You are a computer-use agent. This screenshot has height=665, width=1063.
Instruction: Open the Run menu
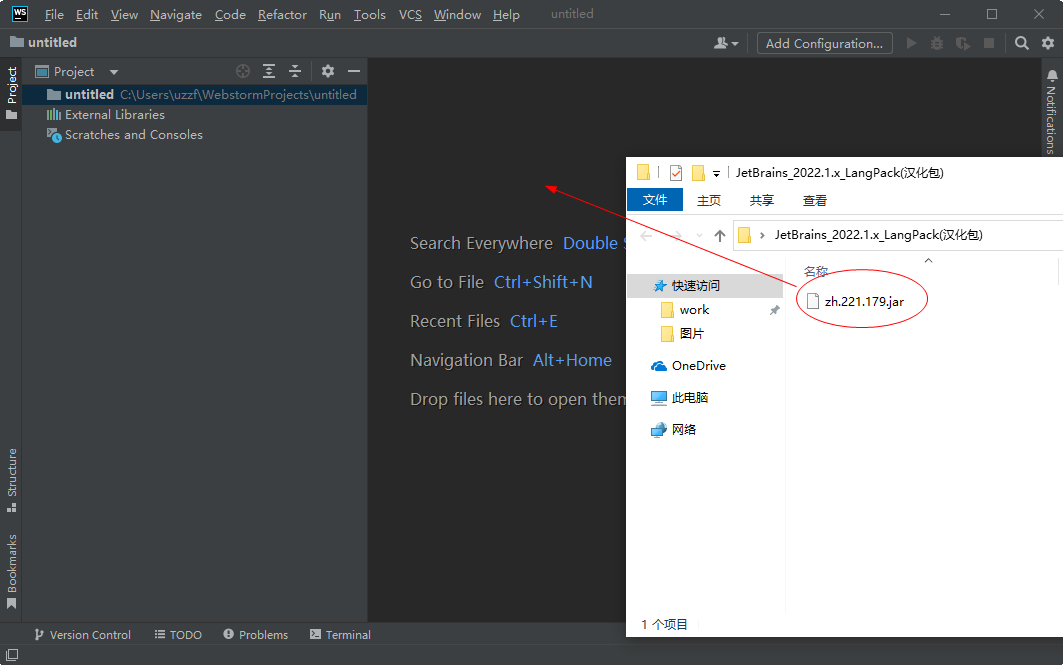tap(329, 14)
